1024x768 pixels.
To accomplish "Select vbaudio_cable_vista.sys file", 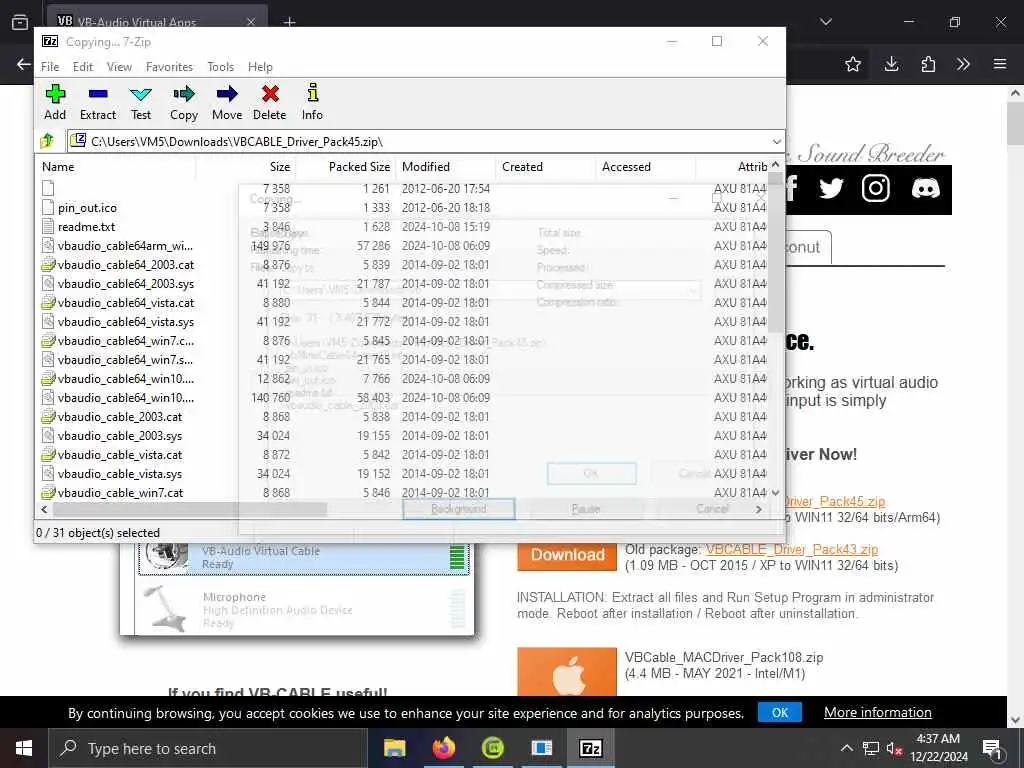I will 120,473.
